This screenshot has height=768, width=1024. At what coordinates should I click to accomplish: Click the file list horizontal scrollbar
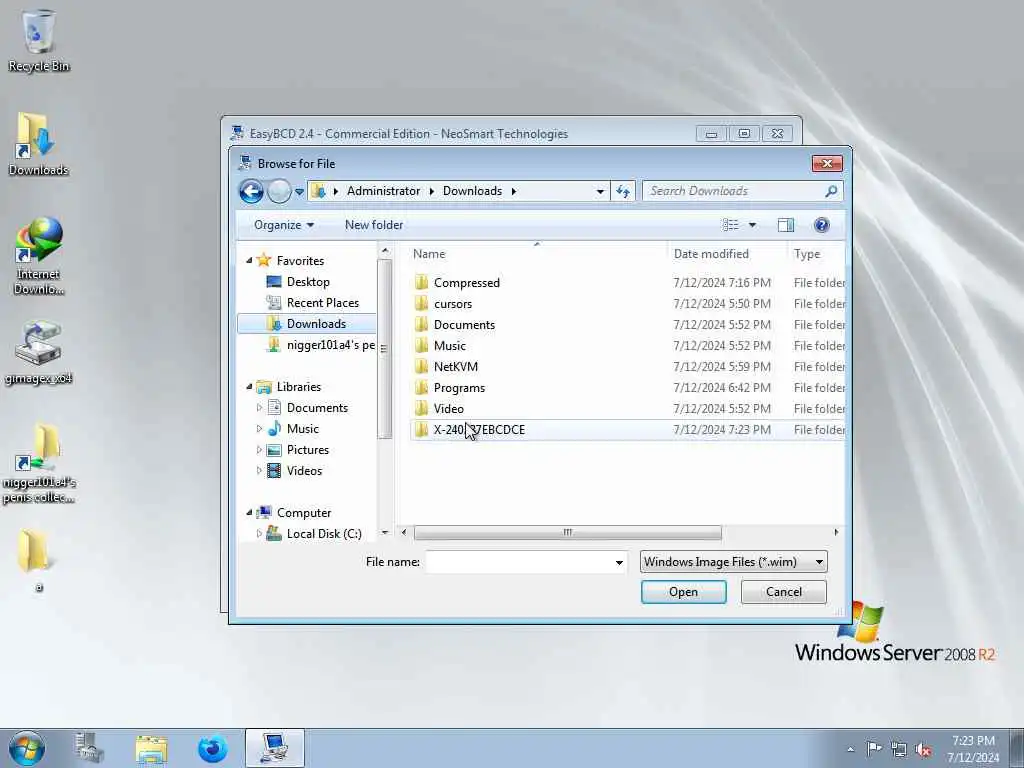pyautogui.click(x=568, y=532)
